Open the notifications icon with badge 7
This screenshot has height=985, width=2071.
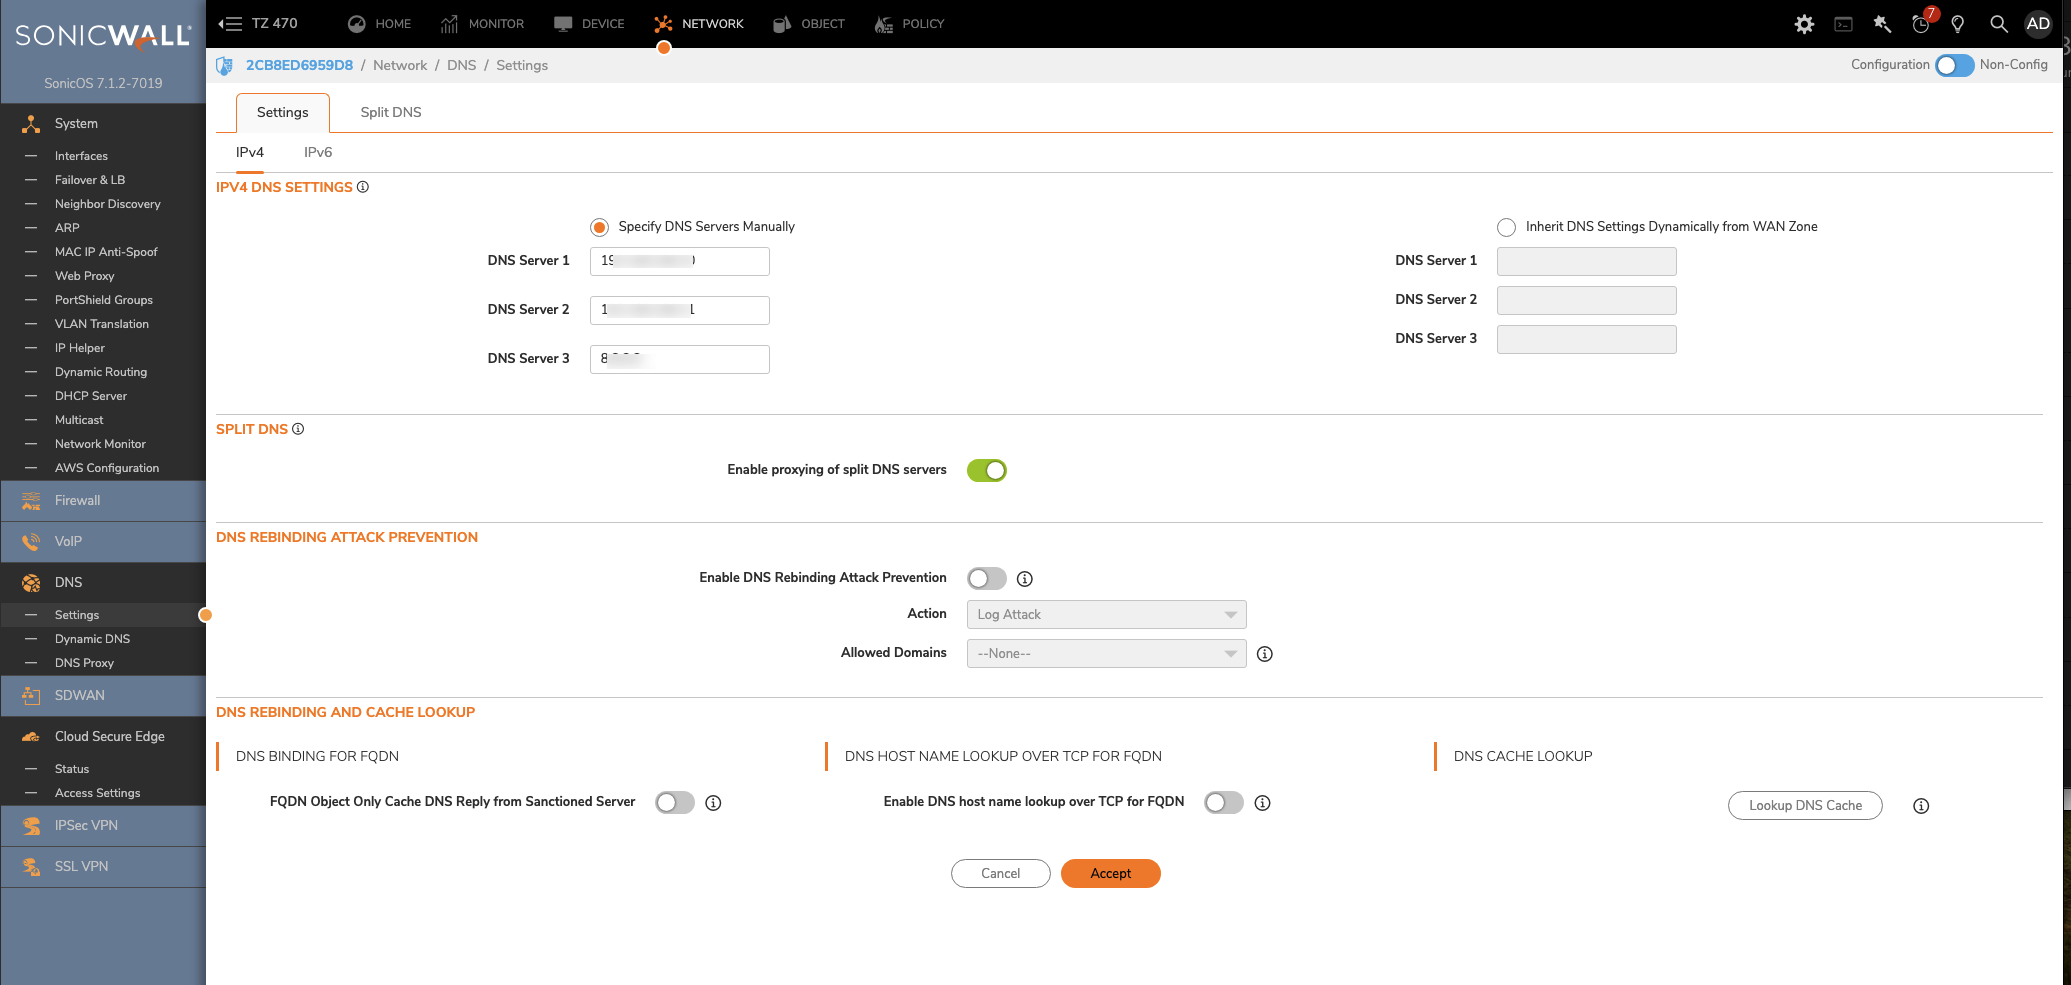click(x=1921, y=24)
